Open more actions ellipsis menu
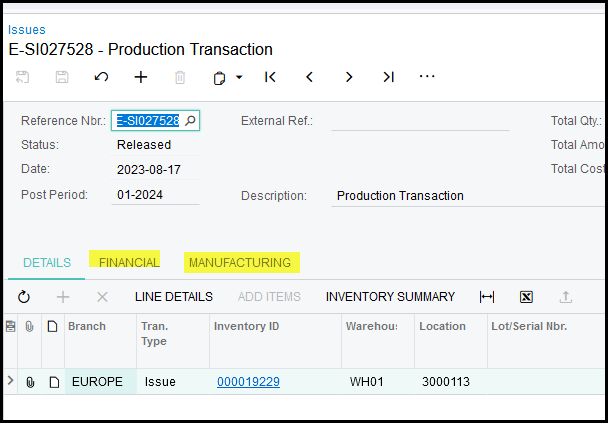 click(x=427, y=77)
